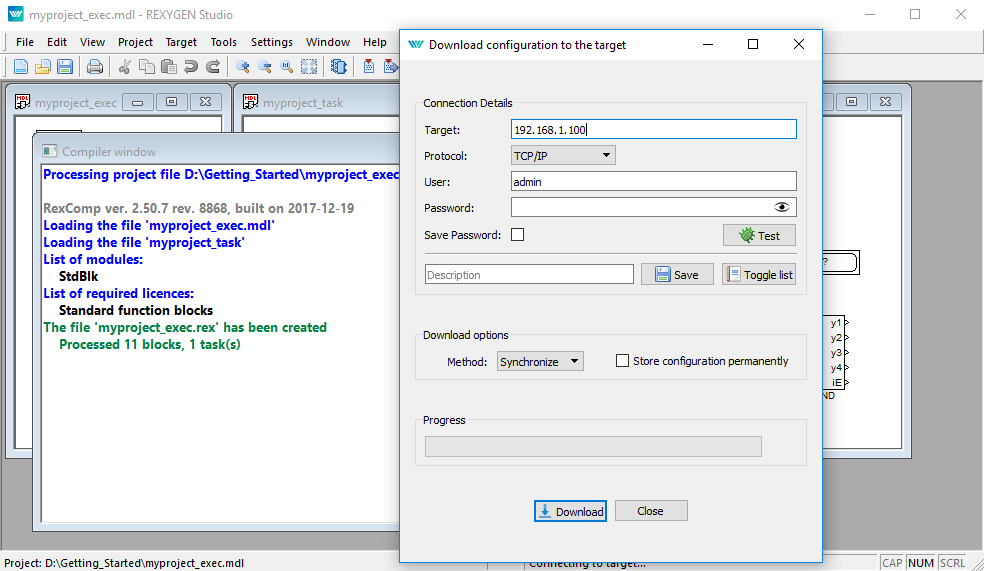Image resolution: width=984 pixels, height=571 pixels.
Task: Click the MDL icon of myproject_task window
Action: click(250, 102)
